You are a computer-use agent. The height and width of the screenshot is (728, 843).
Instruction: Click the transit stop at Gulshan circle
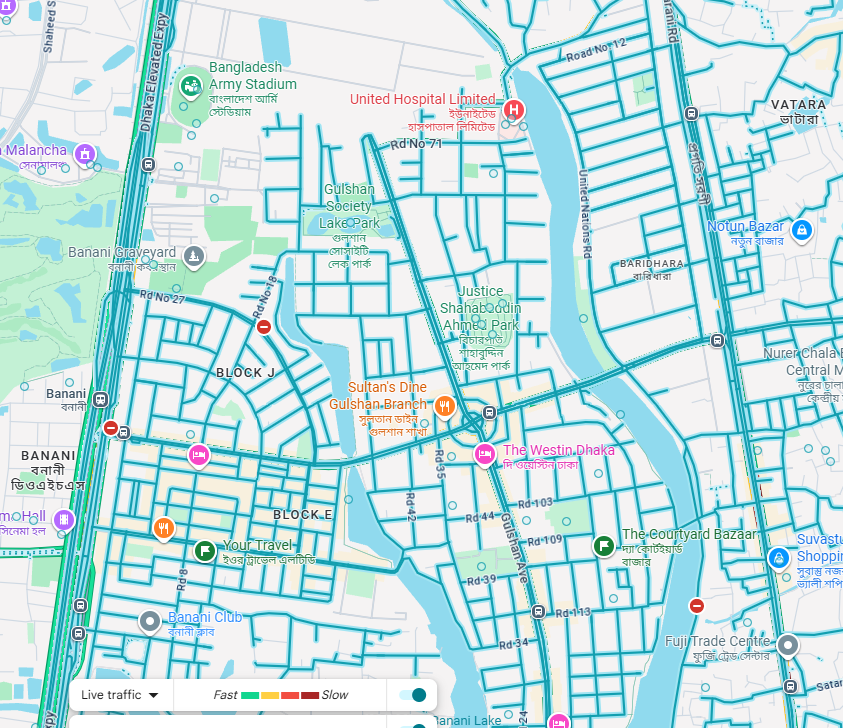[x=489, y=412]
